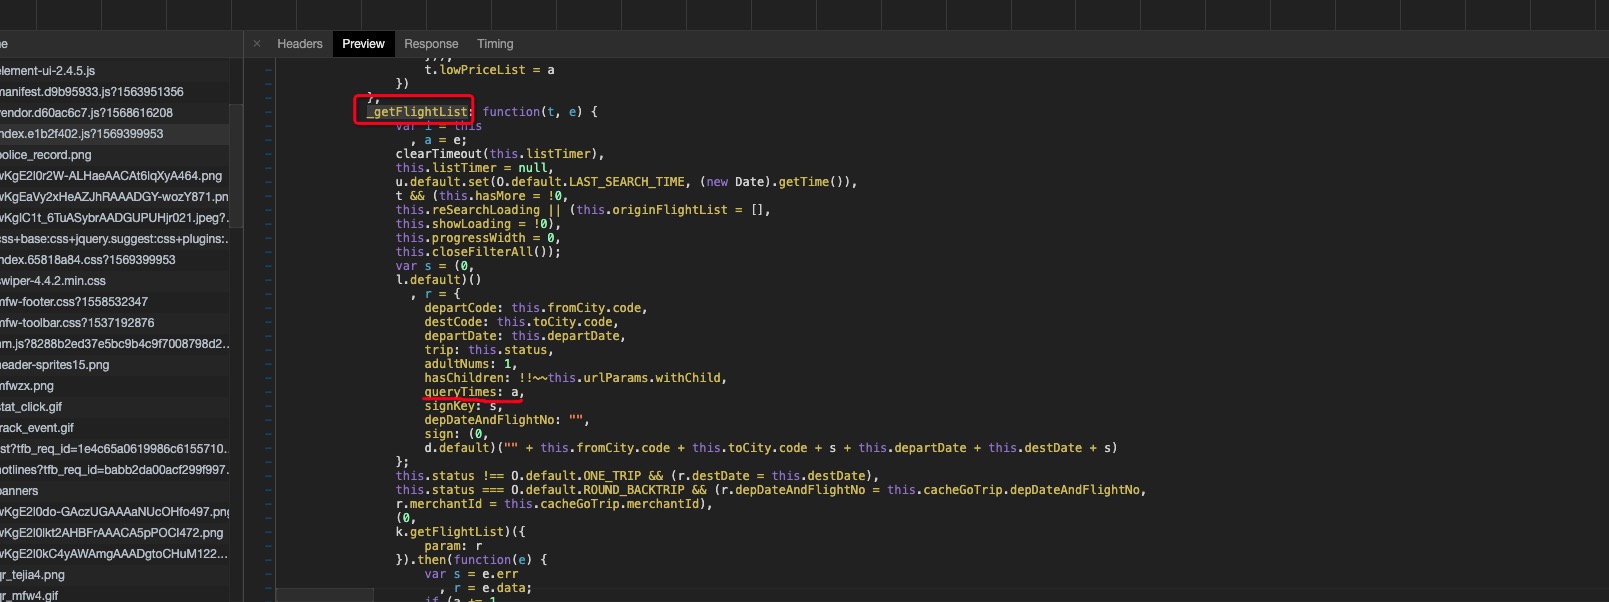Click the departCode: this.fromCity.code line

click(x=536, y=308)
